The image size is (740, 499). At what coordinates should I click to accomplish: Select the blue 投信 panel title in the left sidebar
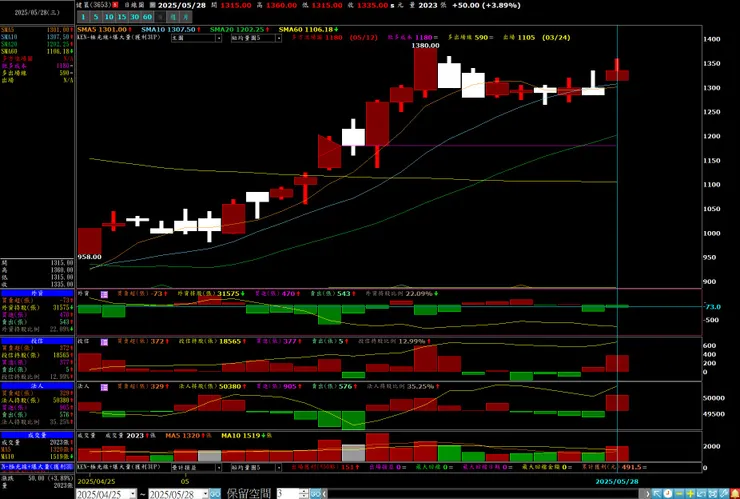37,340
